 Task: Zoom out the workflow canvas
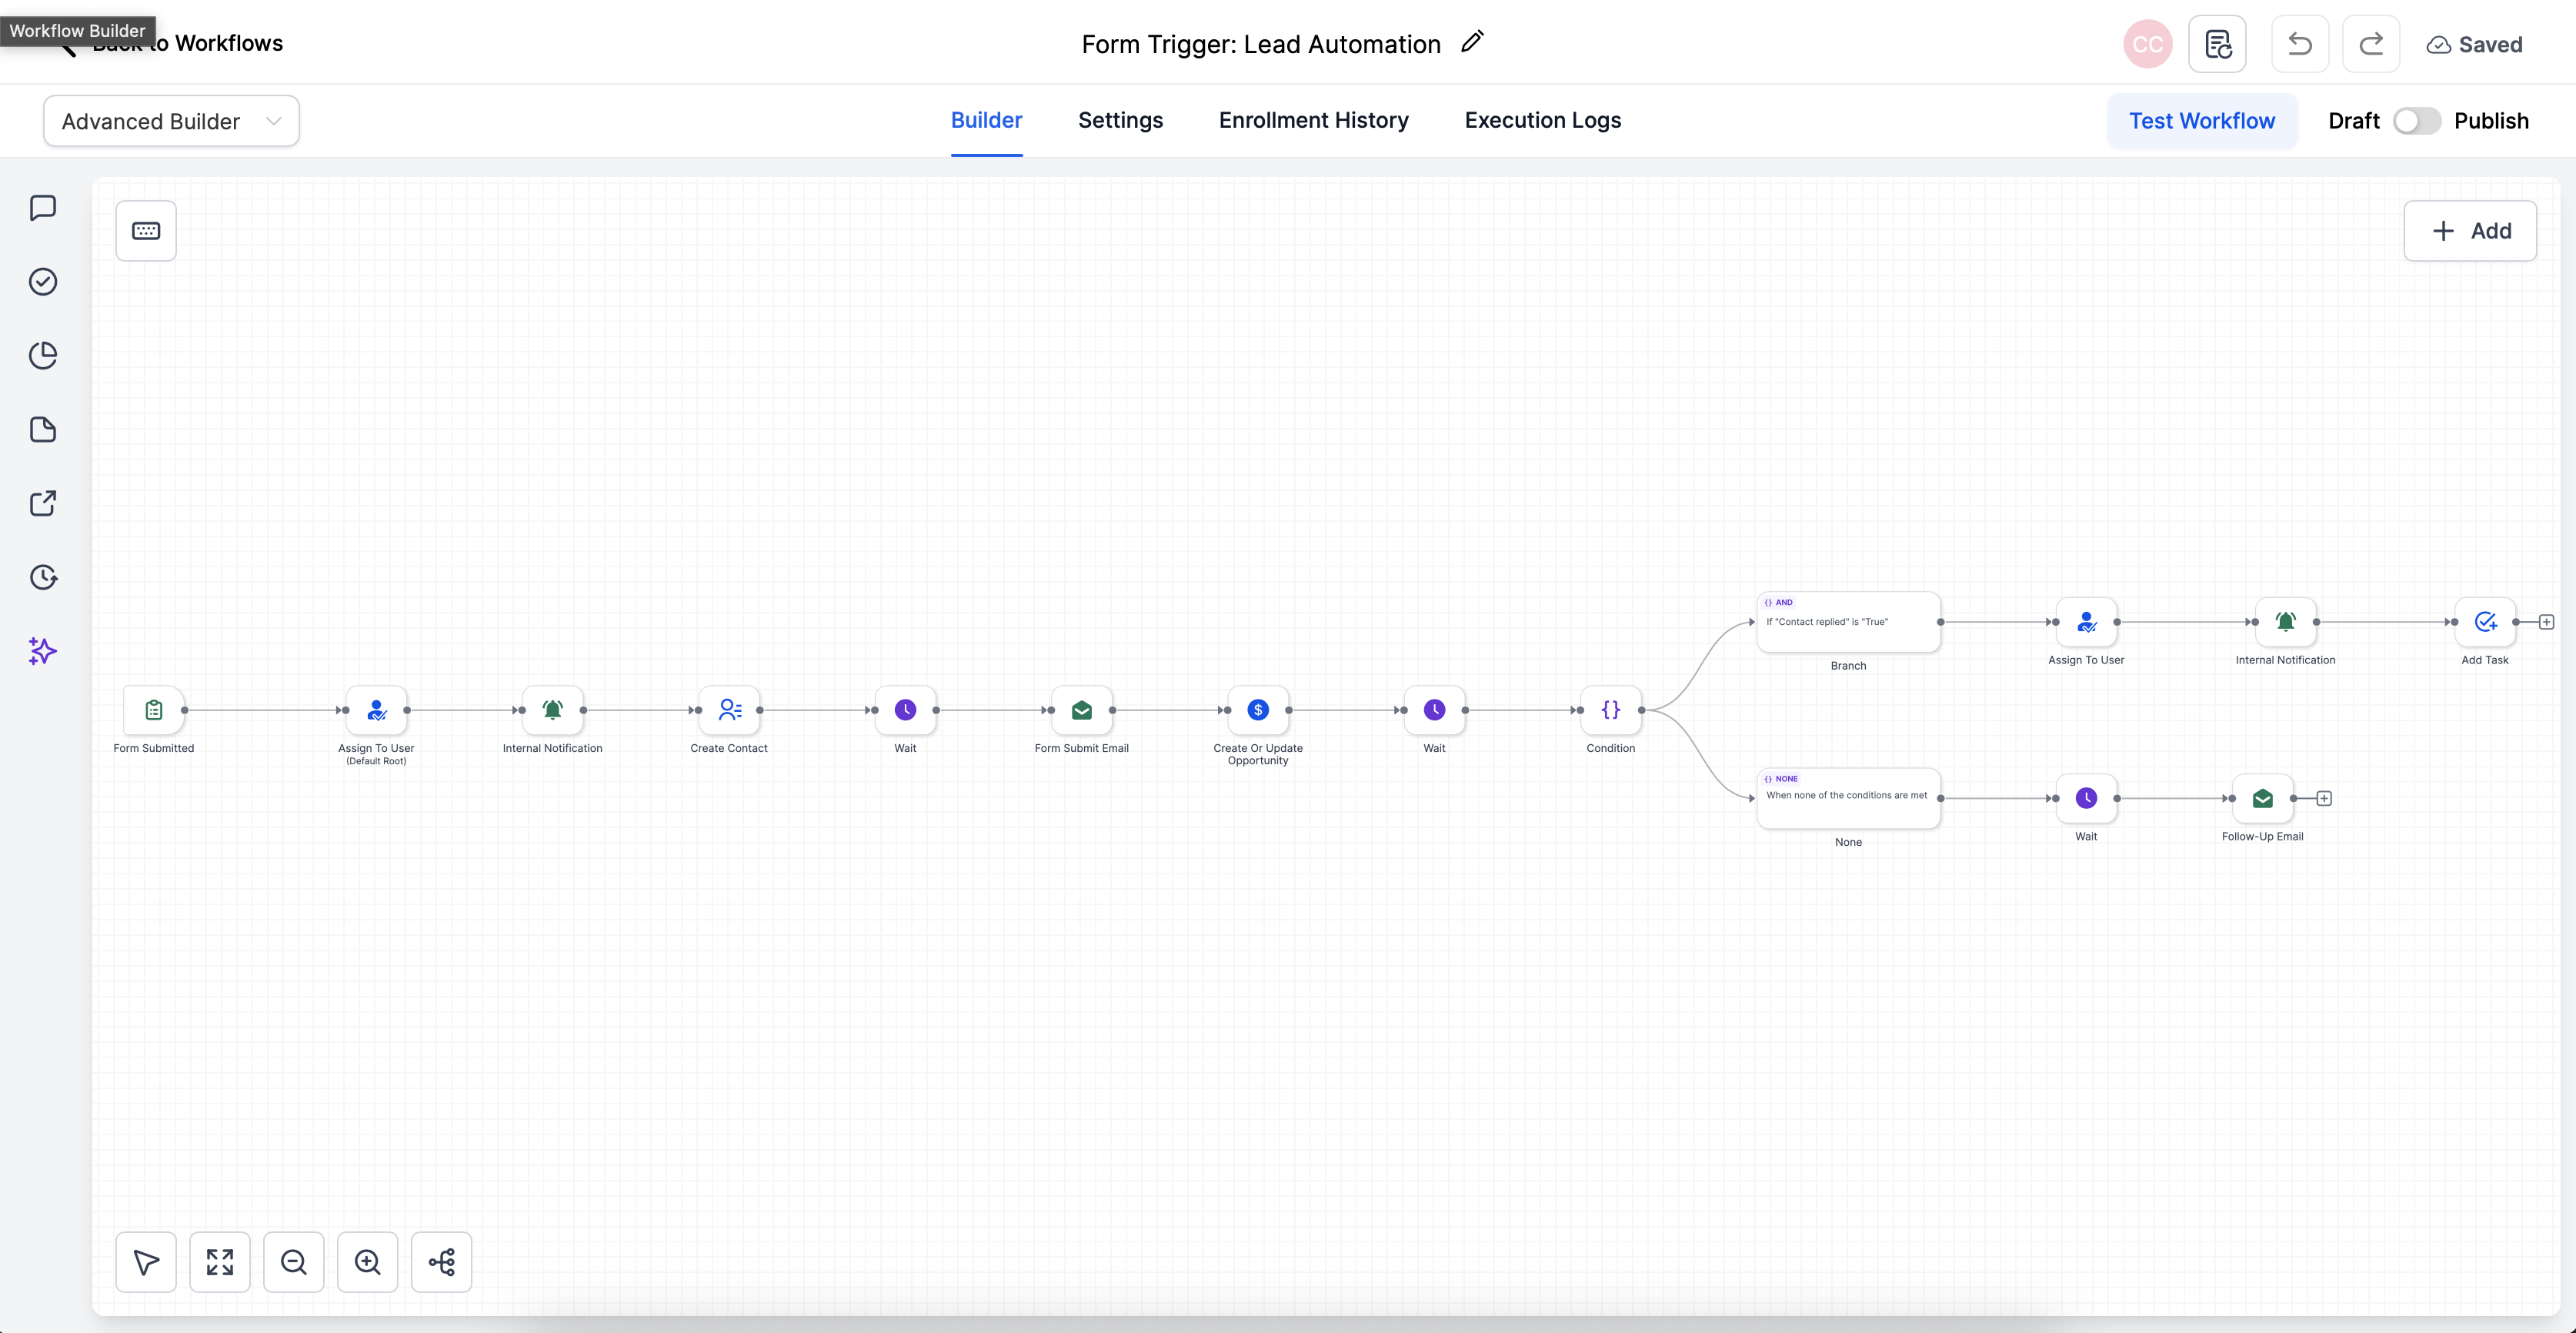[294, 1262]
